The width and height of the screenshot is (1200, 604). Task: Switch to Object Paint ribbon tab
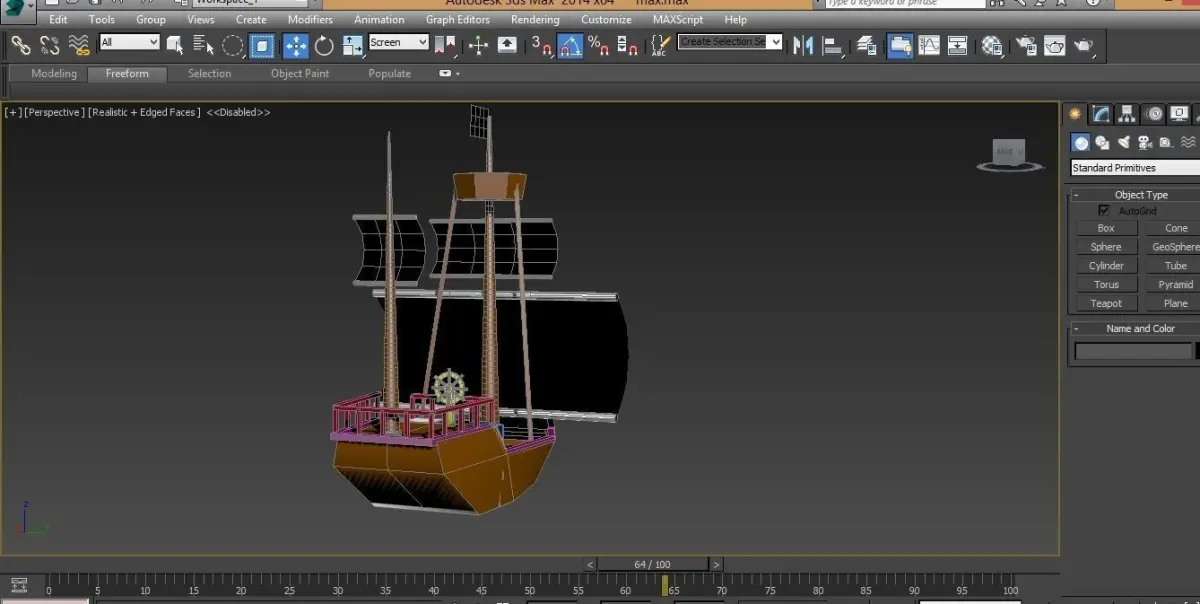point(300,73)
